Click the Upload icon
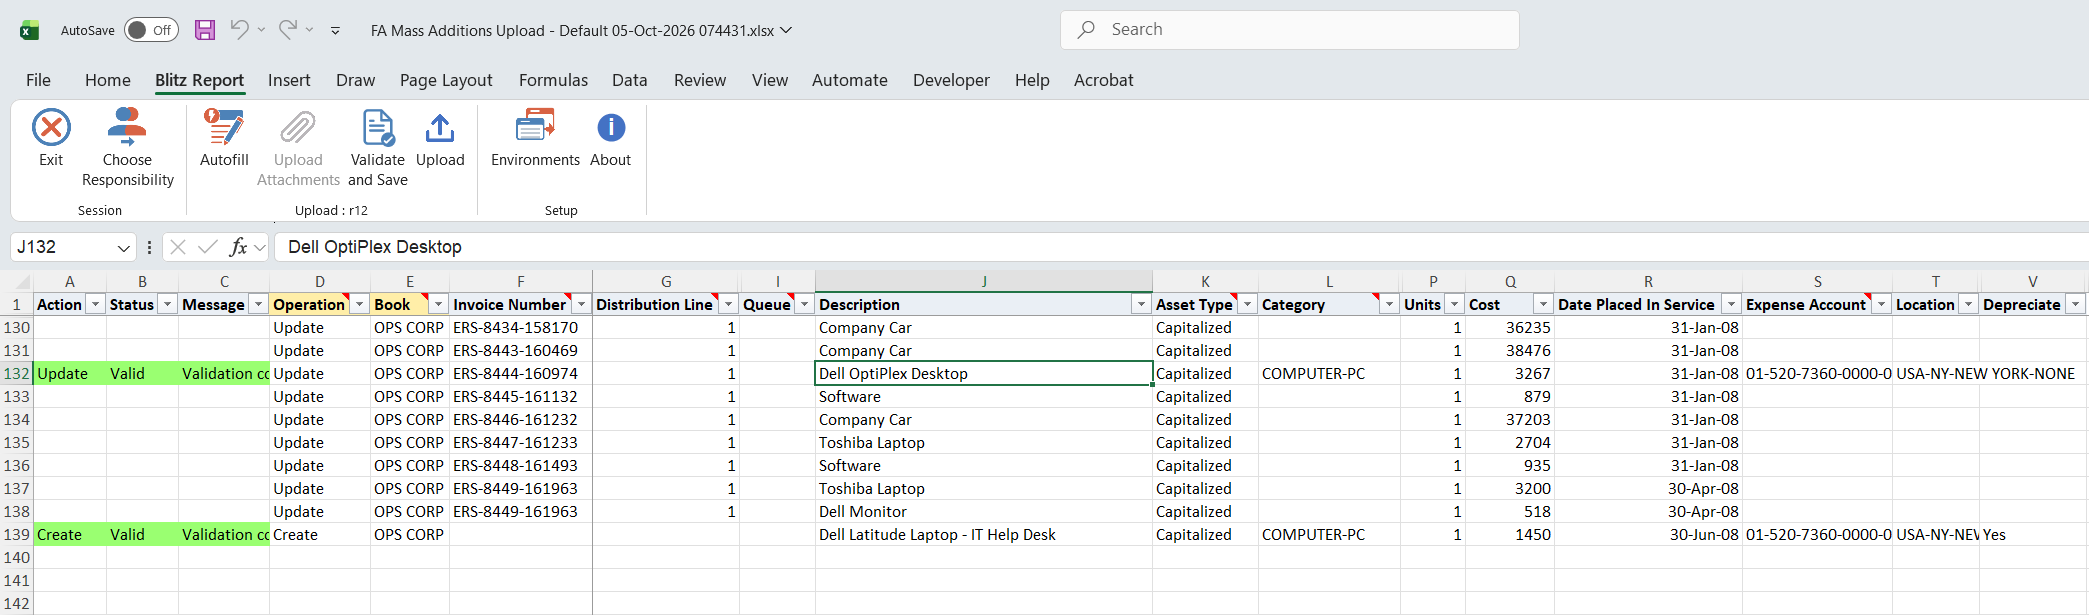The image size is (2089, 615). [440, 128]
